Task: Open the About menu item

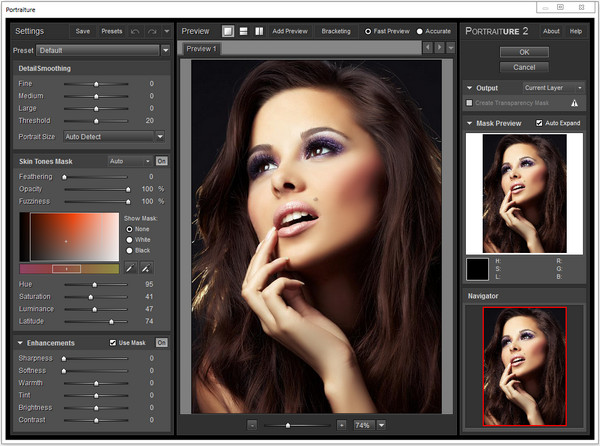Action: coord(551,31)
